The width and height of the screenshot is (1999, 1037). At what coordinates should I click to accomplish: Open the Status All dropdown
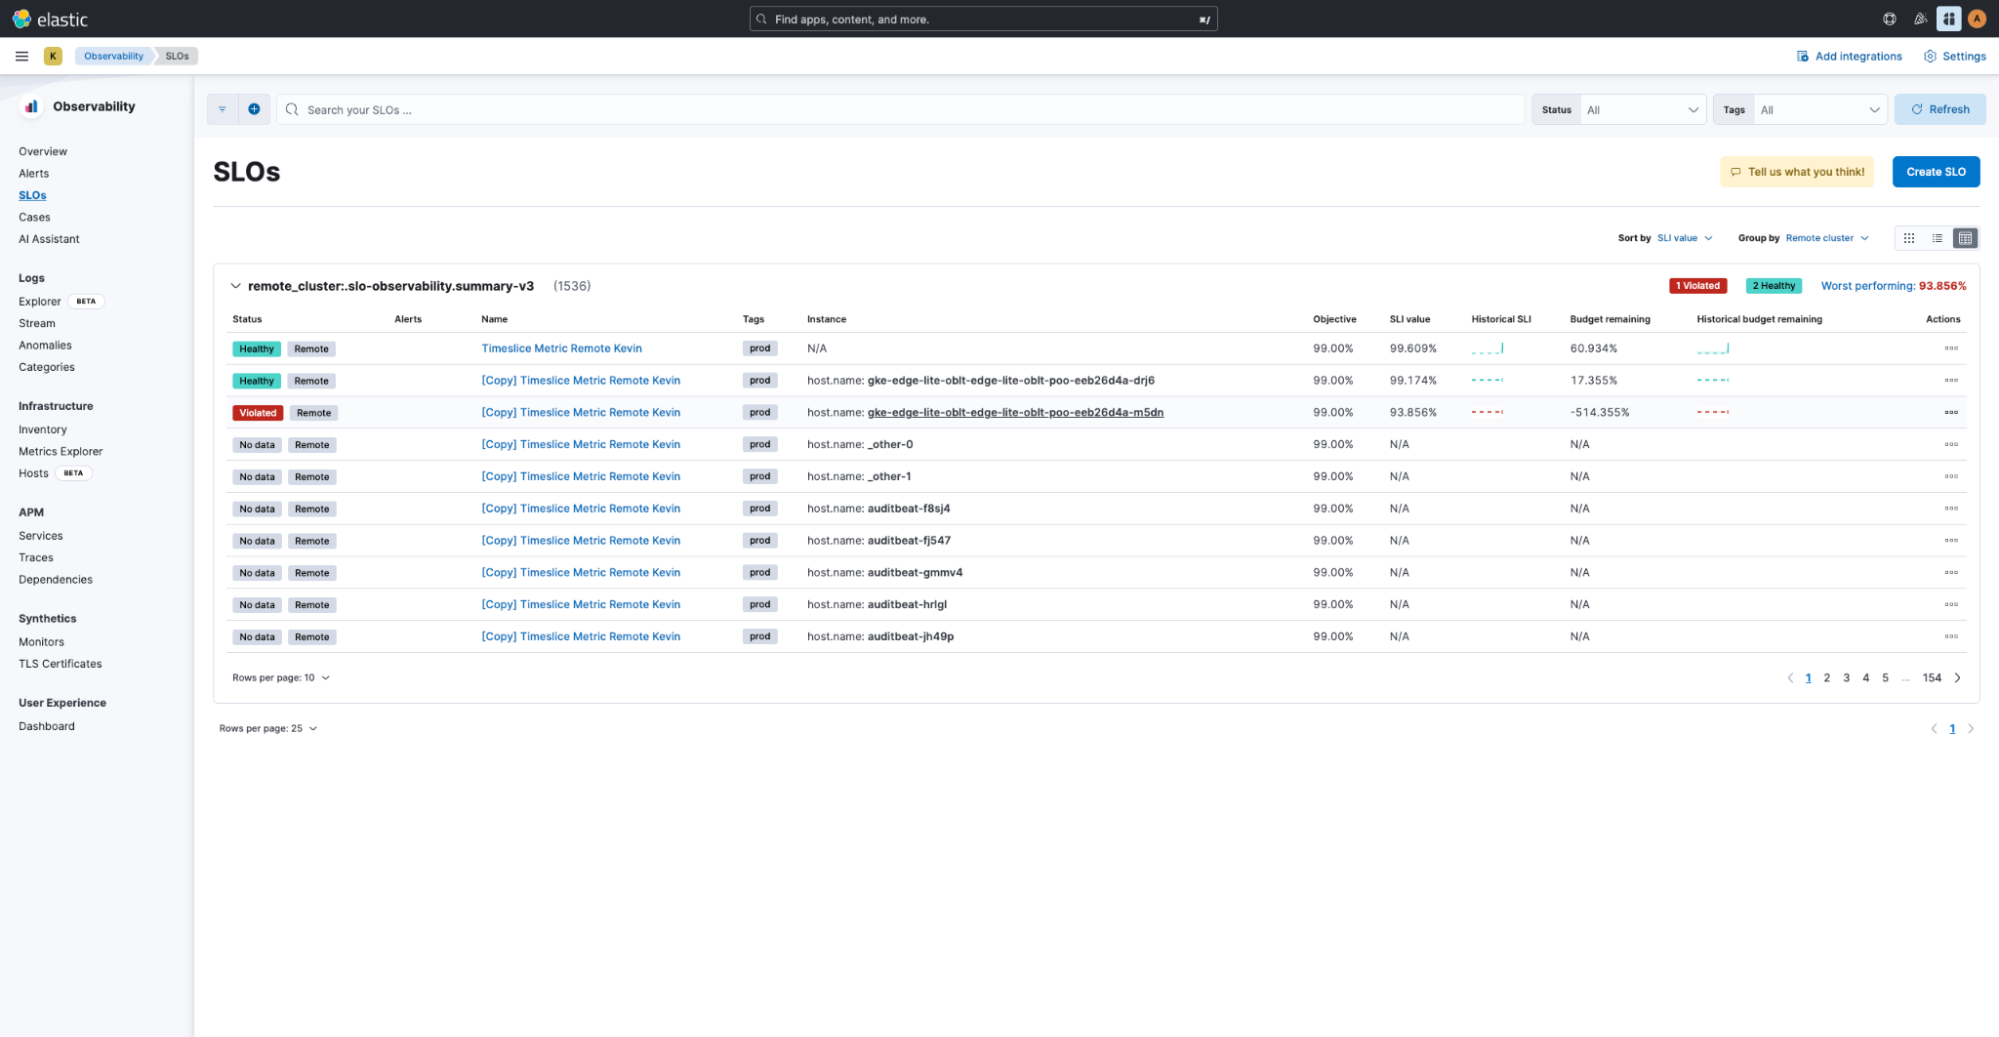coord(1641,109)
